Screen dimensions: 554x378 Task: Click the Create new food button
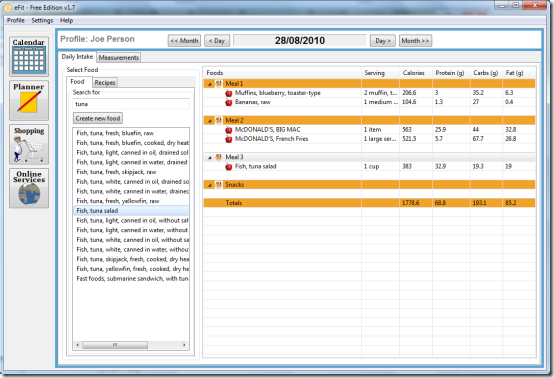click(98, 118)
